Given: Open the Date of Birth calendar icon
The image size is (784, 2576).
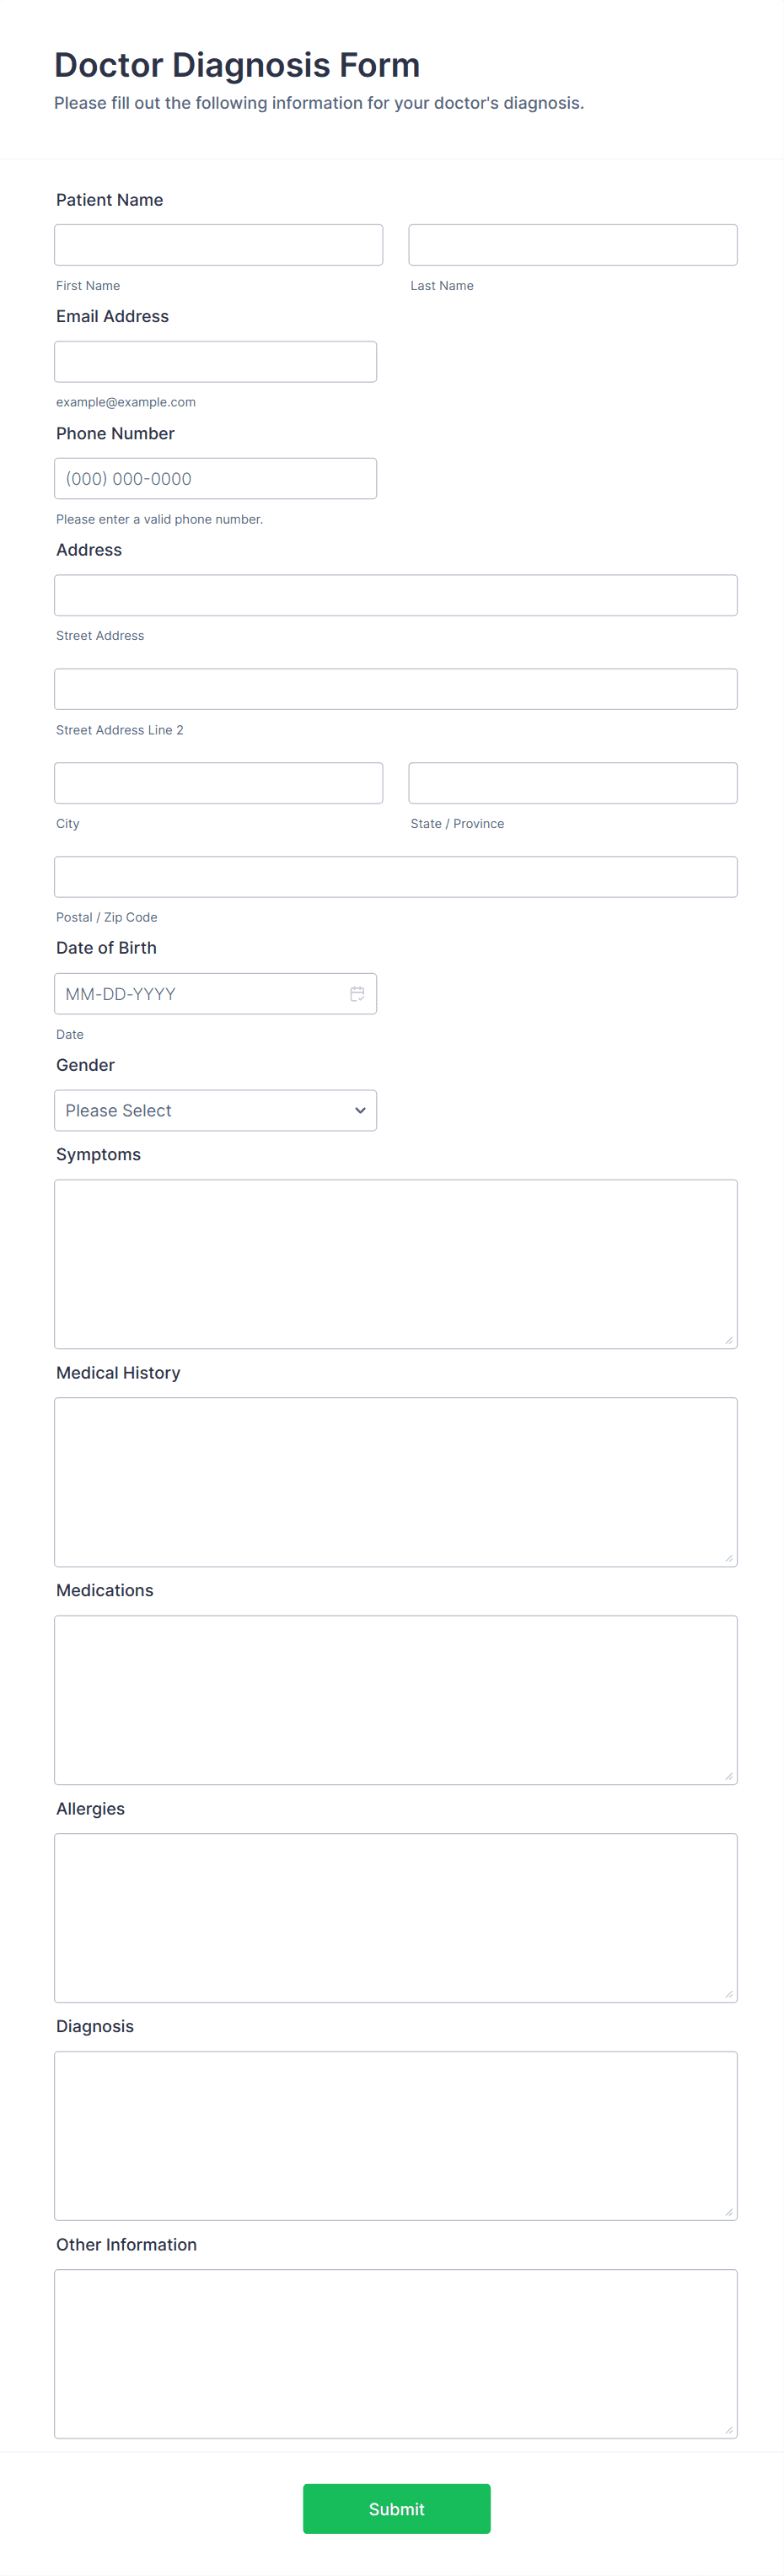Looking at the screenshot, I should pyautogui.click(x=357, y=993).
